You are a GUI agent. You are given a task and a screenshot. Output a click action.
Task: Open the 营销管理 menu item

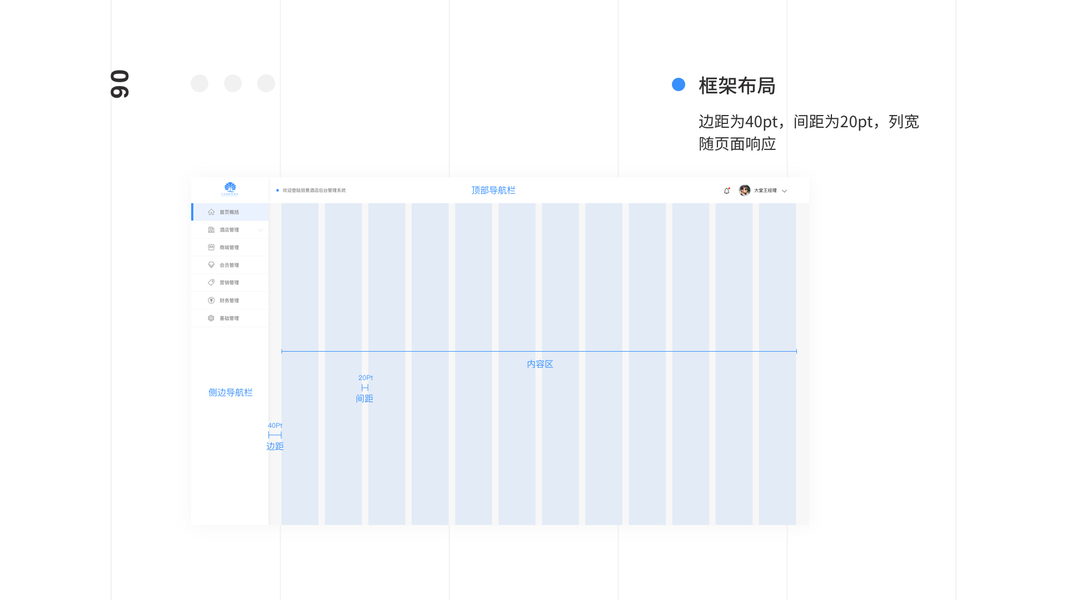[x=230, y=282]
